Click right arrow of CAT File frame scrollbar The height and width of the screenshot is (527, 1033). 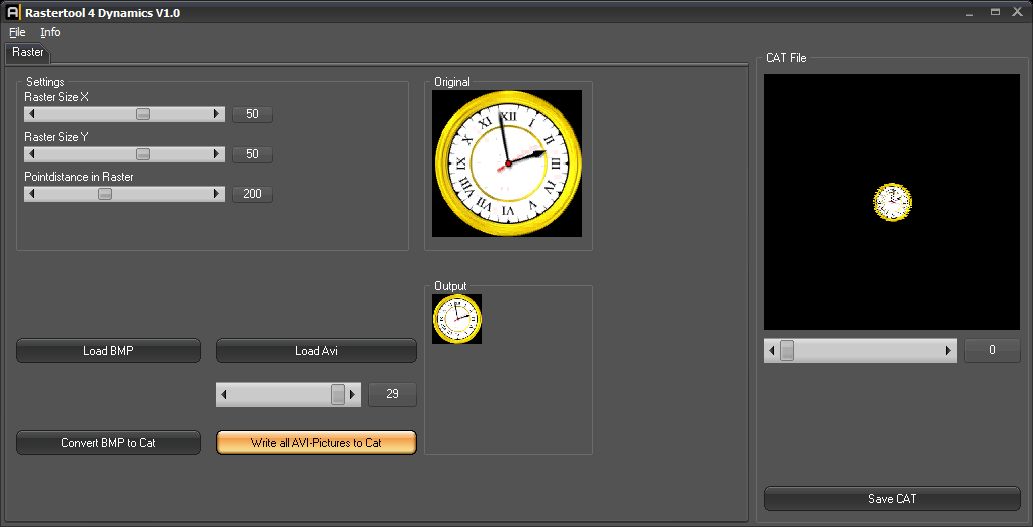949,351
